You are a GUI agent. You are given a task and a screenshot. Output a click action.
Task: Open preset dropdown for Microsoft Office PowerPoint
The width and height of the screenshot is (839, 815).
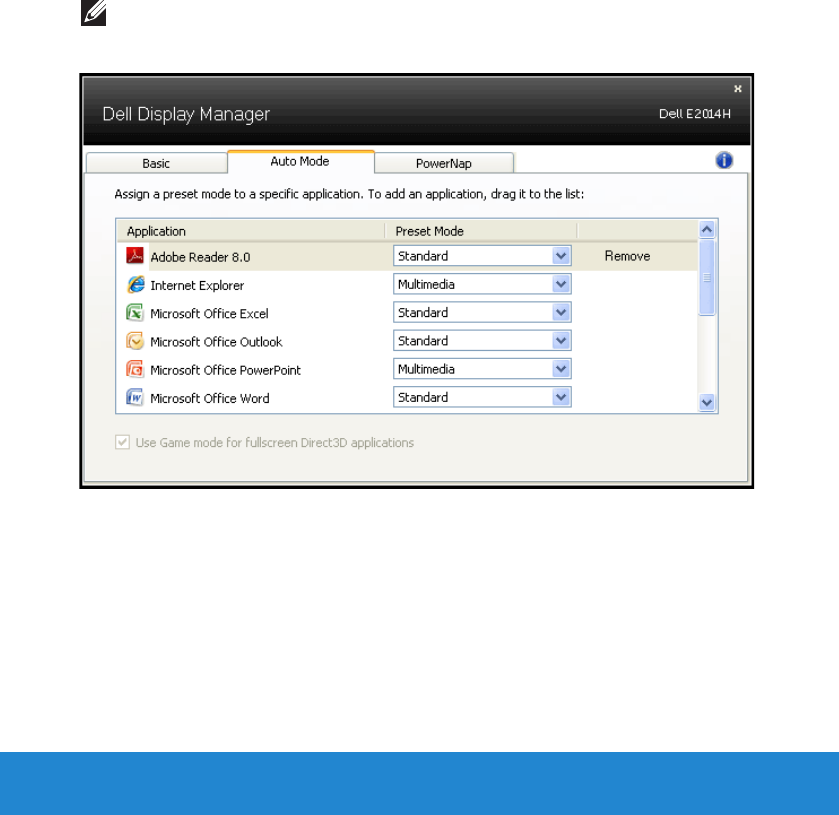point(482,369)
